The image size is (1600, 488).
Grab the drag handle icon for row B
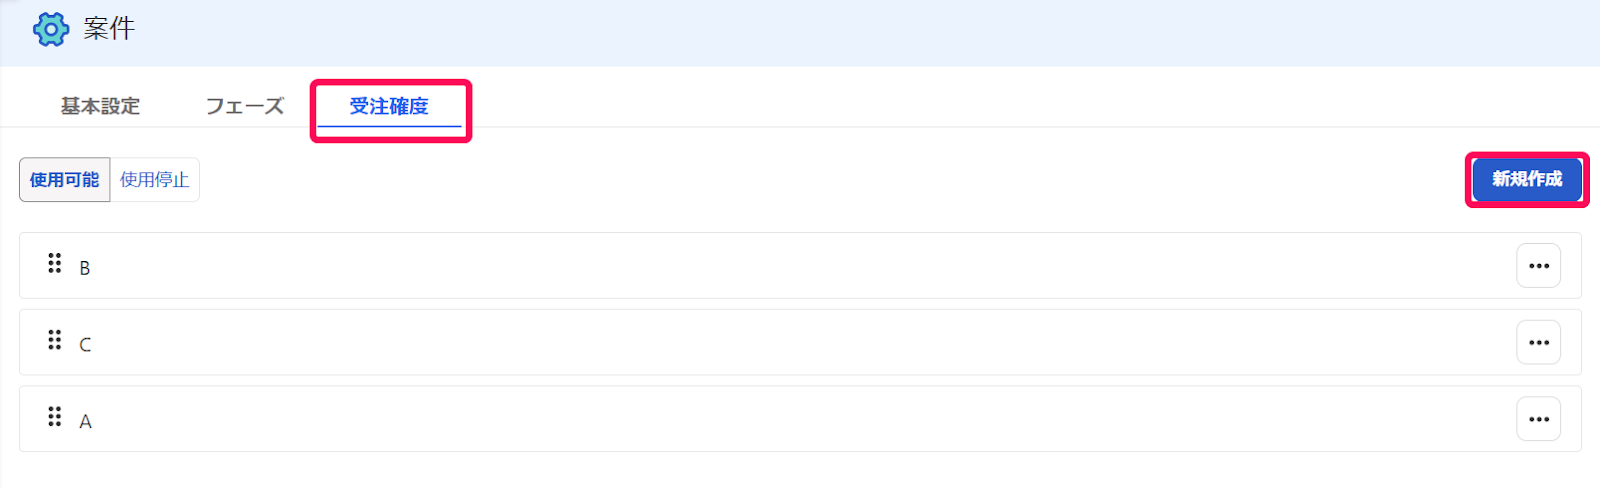pos(55,263)
